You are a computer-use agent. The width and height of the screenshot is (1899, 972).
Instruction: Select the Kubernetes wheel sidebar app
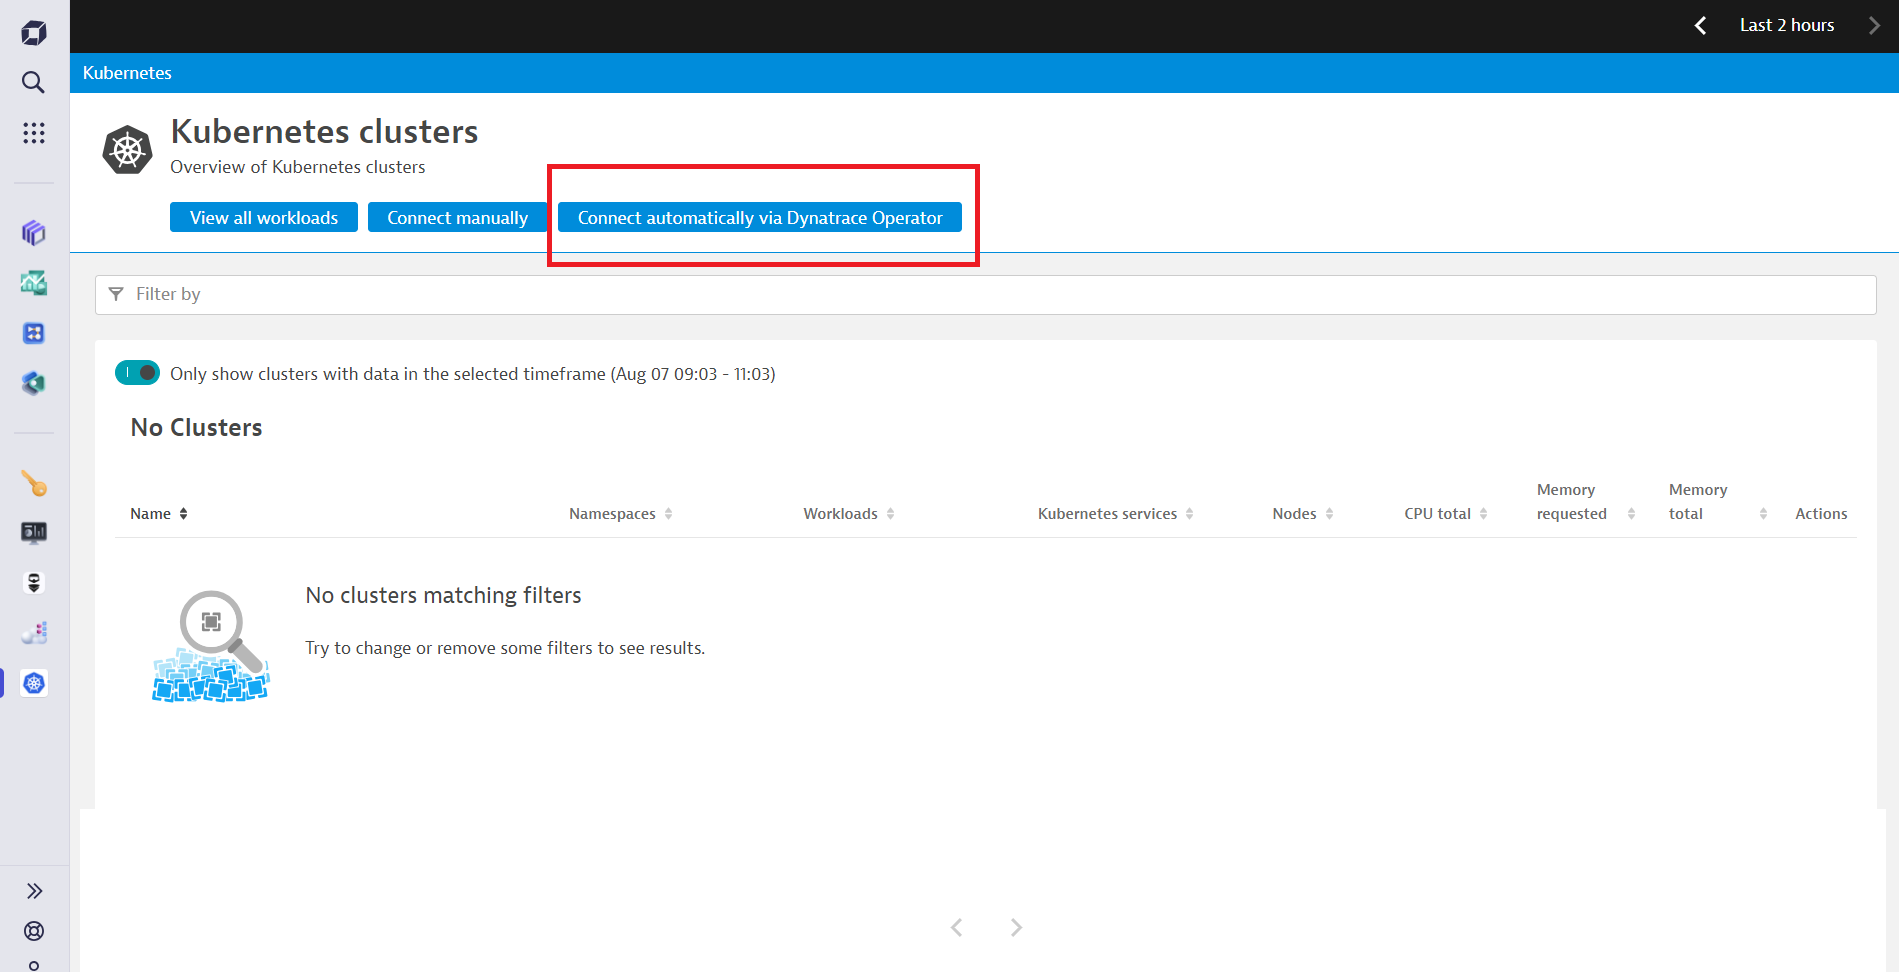(34, 683)
